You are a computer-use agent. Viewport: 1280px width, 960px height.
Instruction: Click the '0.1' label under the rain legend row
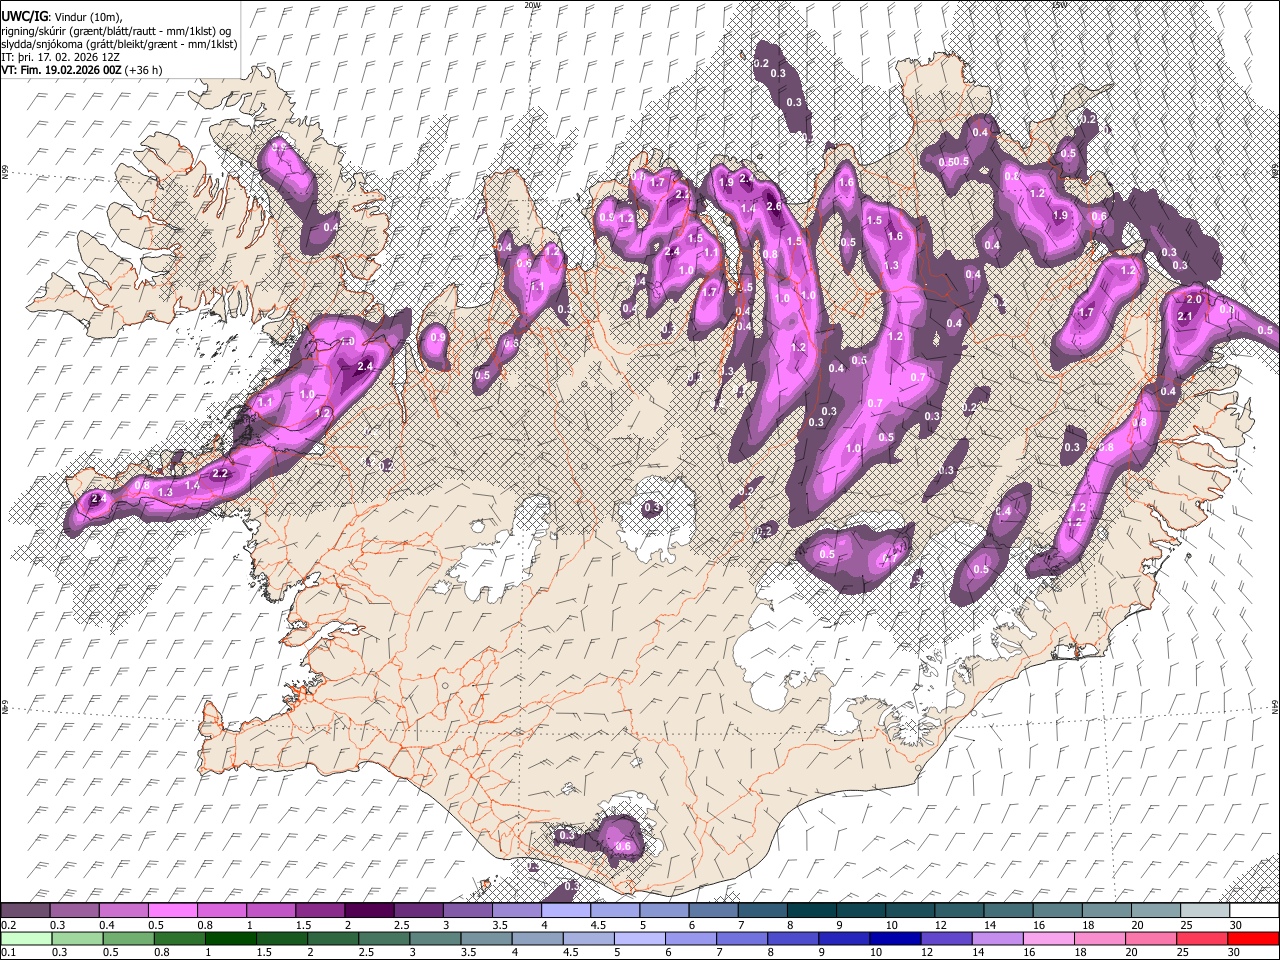[x=8, y=952]
